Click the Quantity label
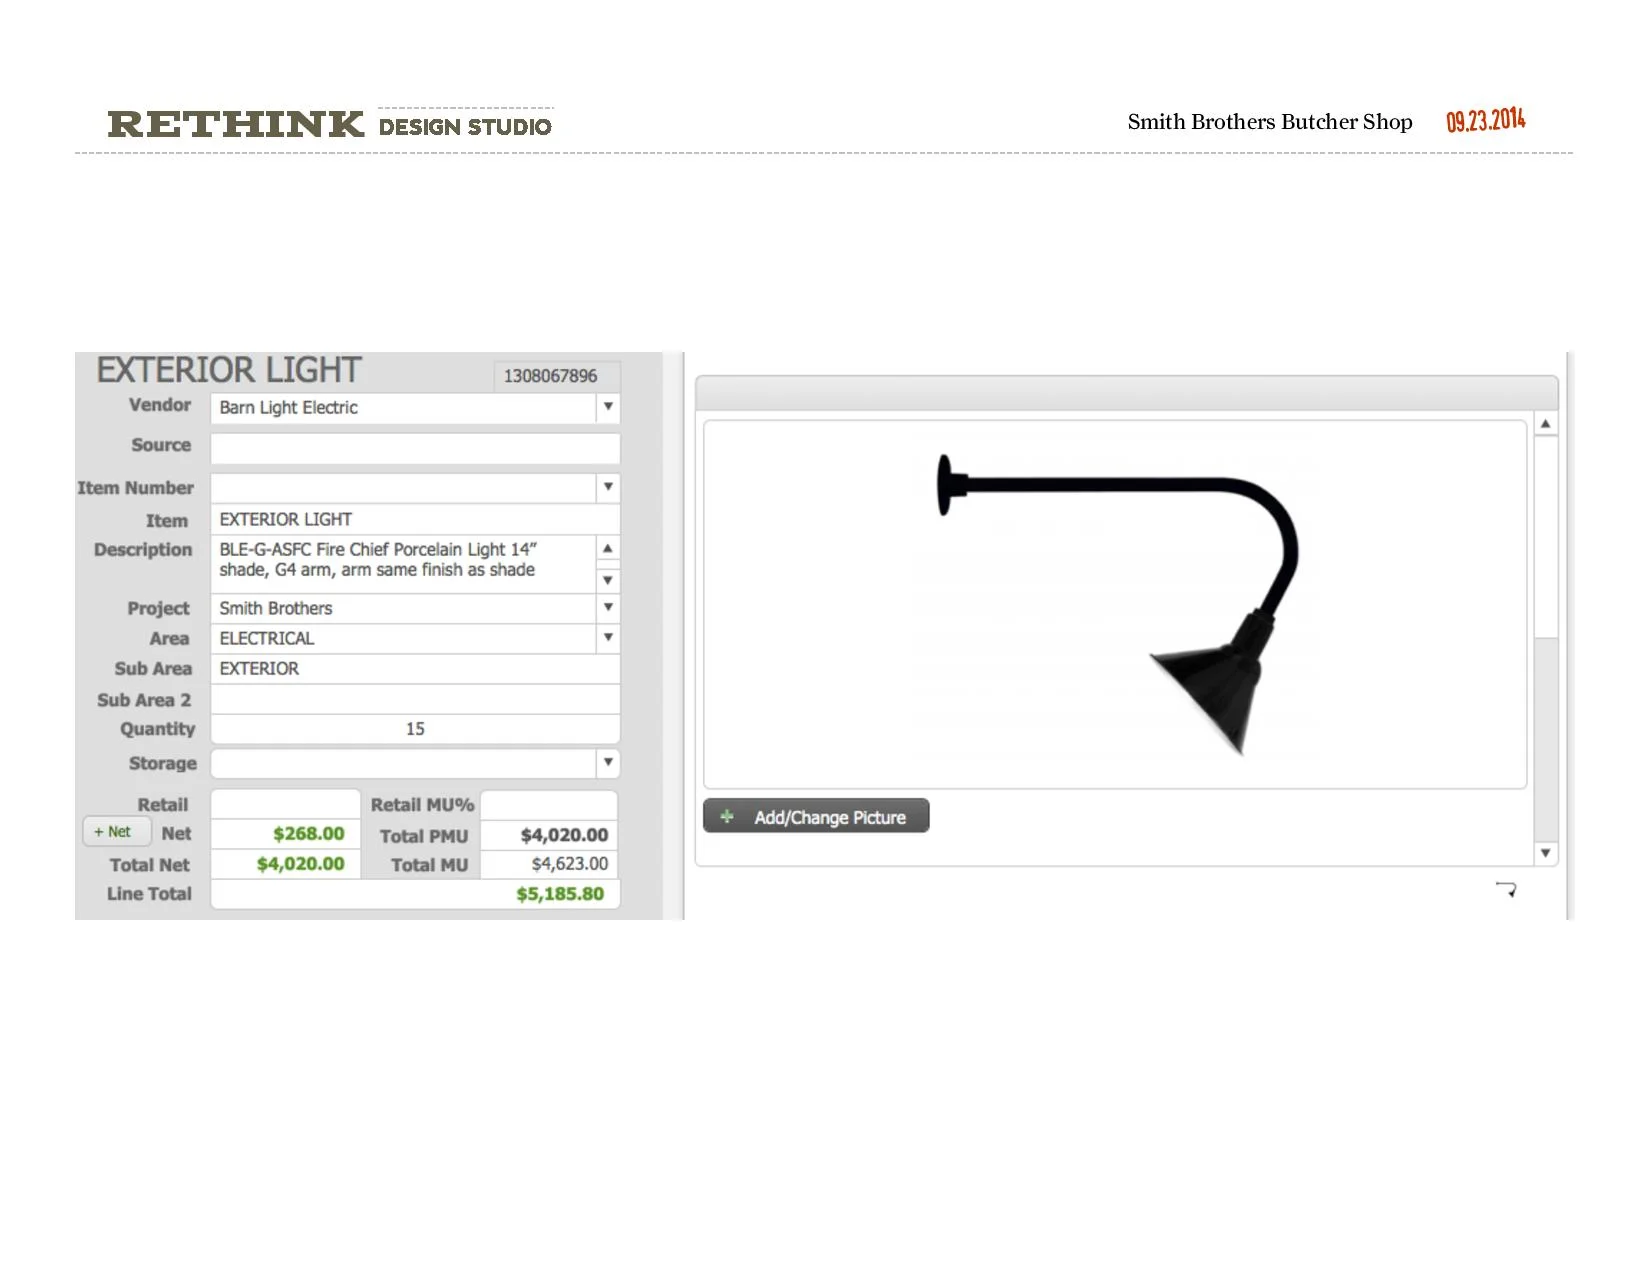Image resolution: width=1650 pixels, height=1275 pixels. point(157,730)
